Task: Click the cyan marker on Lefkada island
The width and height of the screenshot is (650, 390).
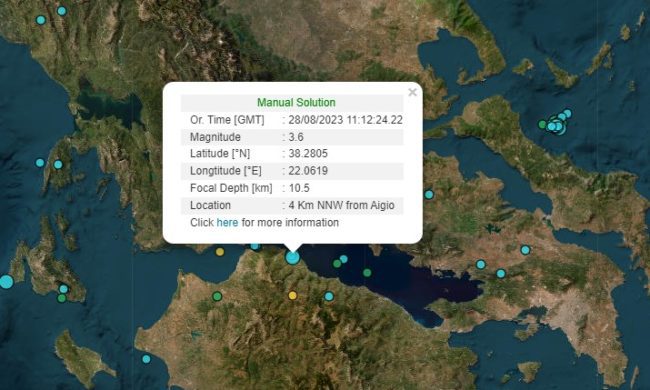Action: pos(58,165)
